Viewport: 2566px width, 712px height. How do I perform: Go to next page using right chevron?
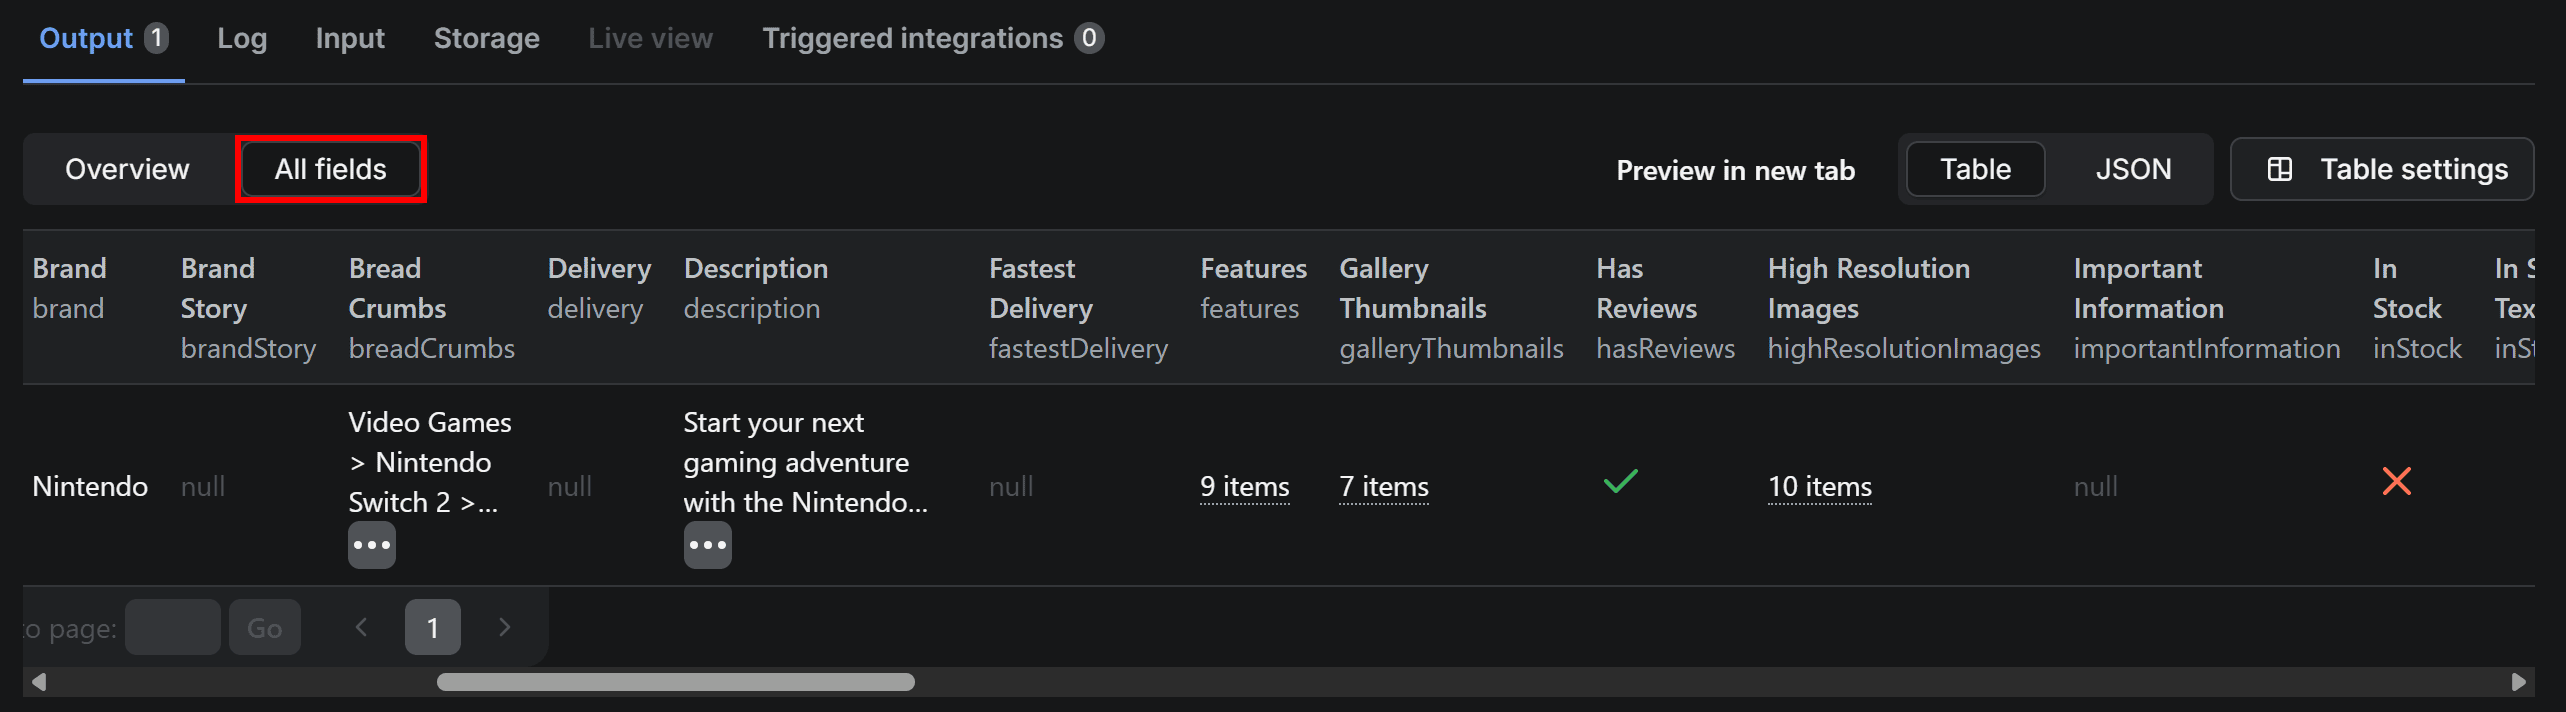504,627
